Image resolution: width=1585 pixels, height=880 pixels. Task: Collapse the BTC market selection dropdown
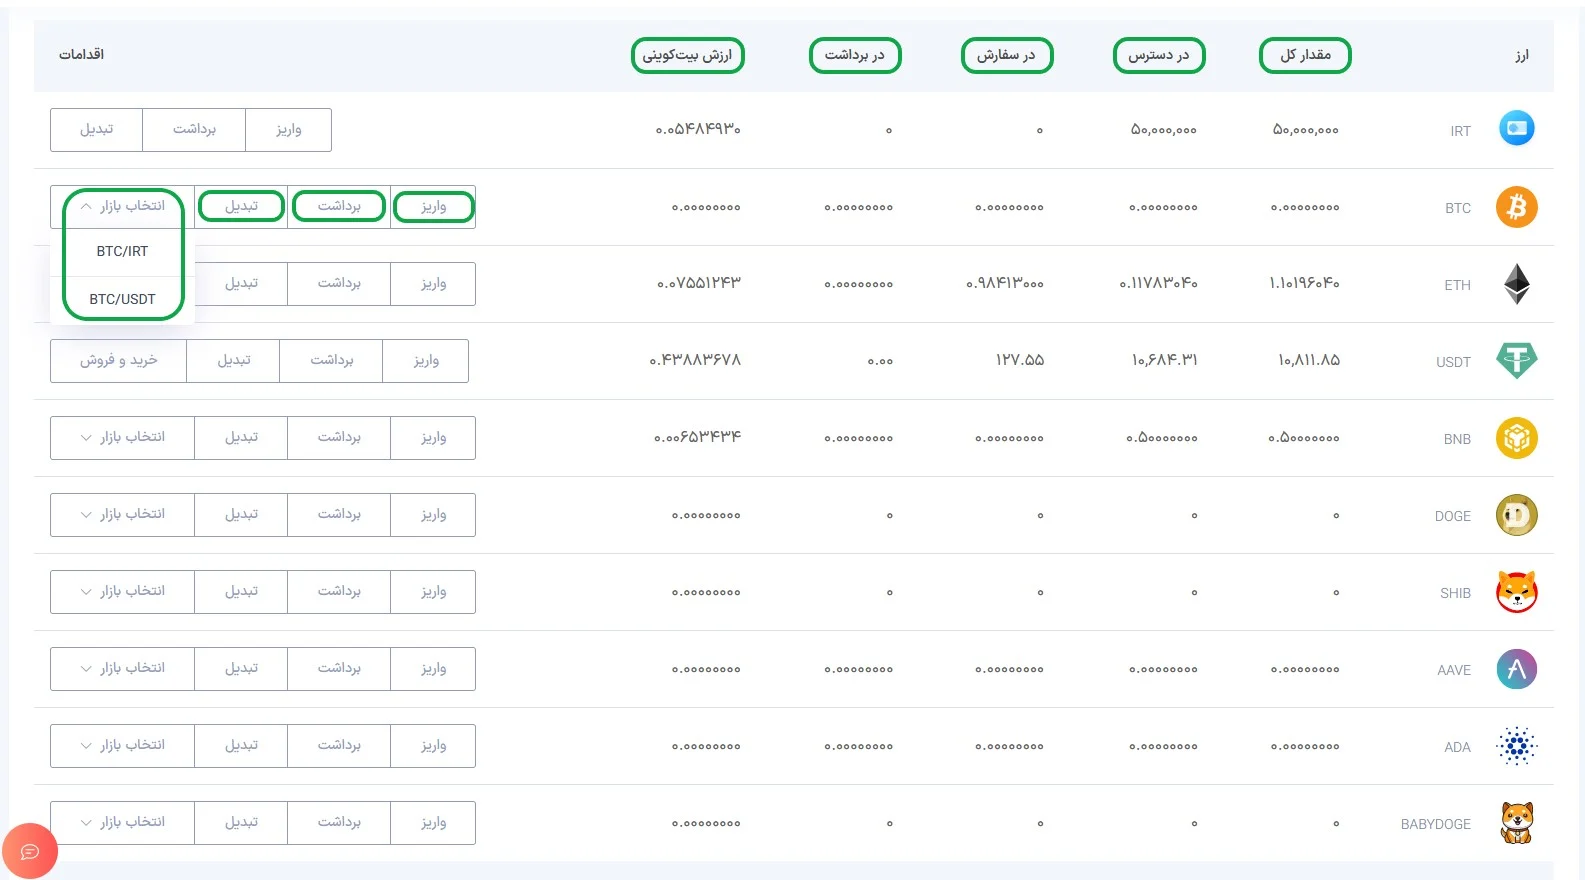[x=122, y=206]
